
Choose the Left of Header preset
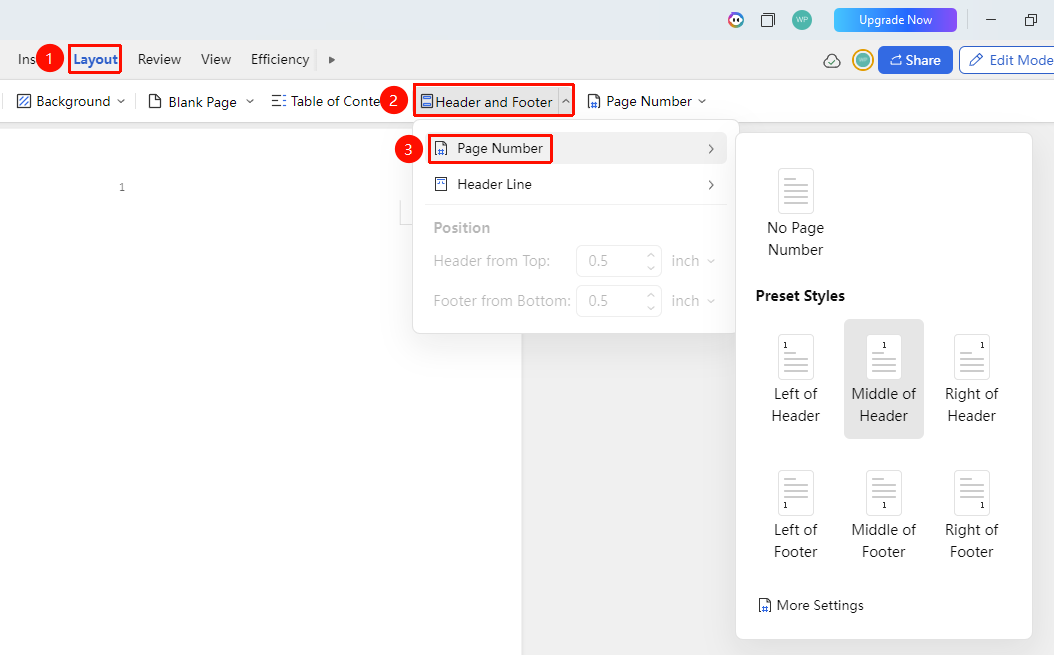(796, 379)
